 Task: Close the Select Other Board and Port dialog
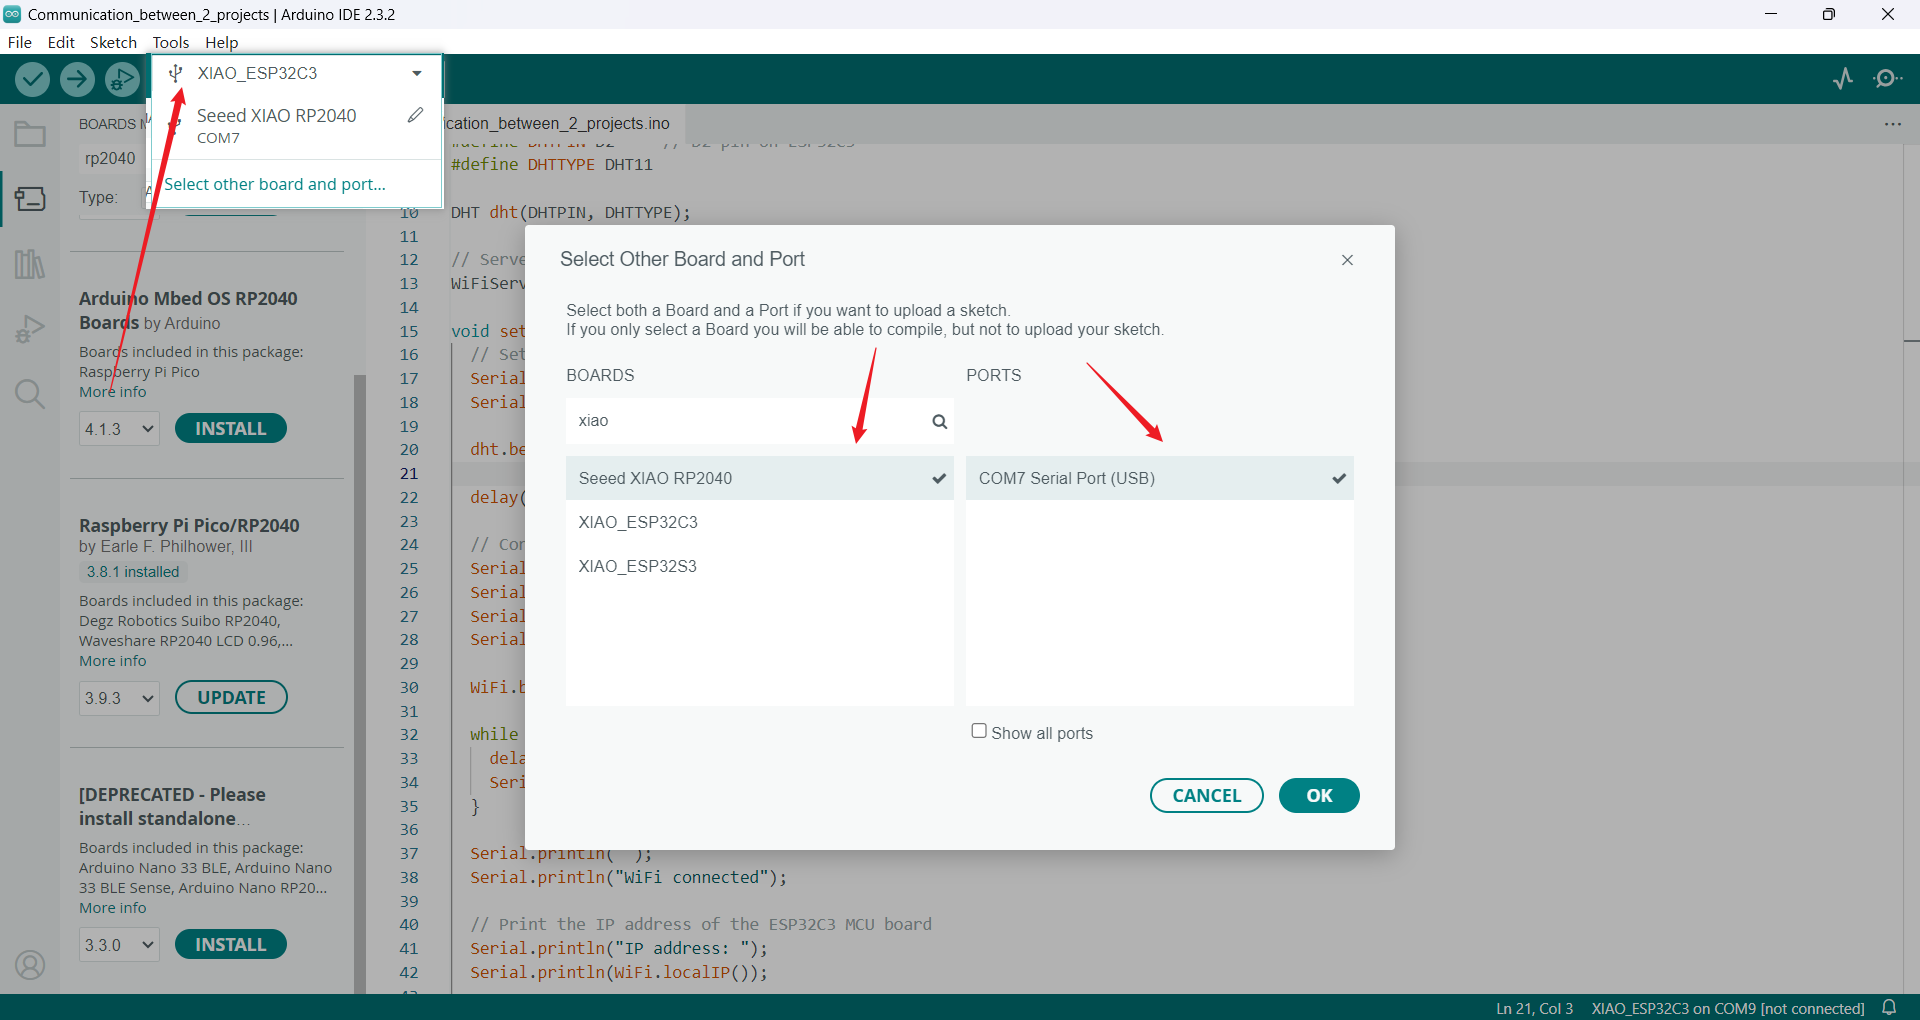pos(1347,260)
